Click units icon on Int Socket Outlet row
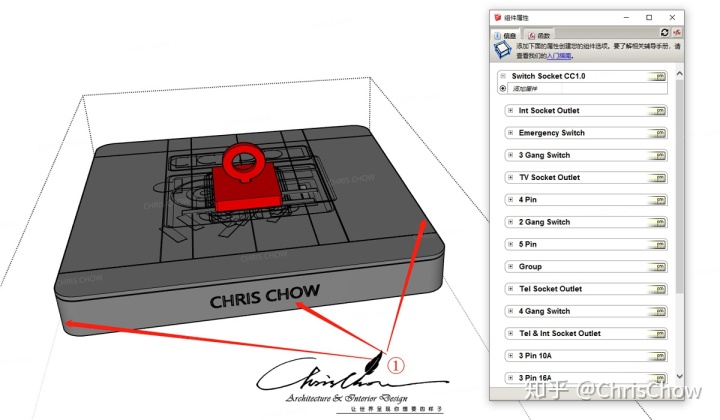 click(658, 111)
